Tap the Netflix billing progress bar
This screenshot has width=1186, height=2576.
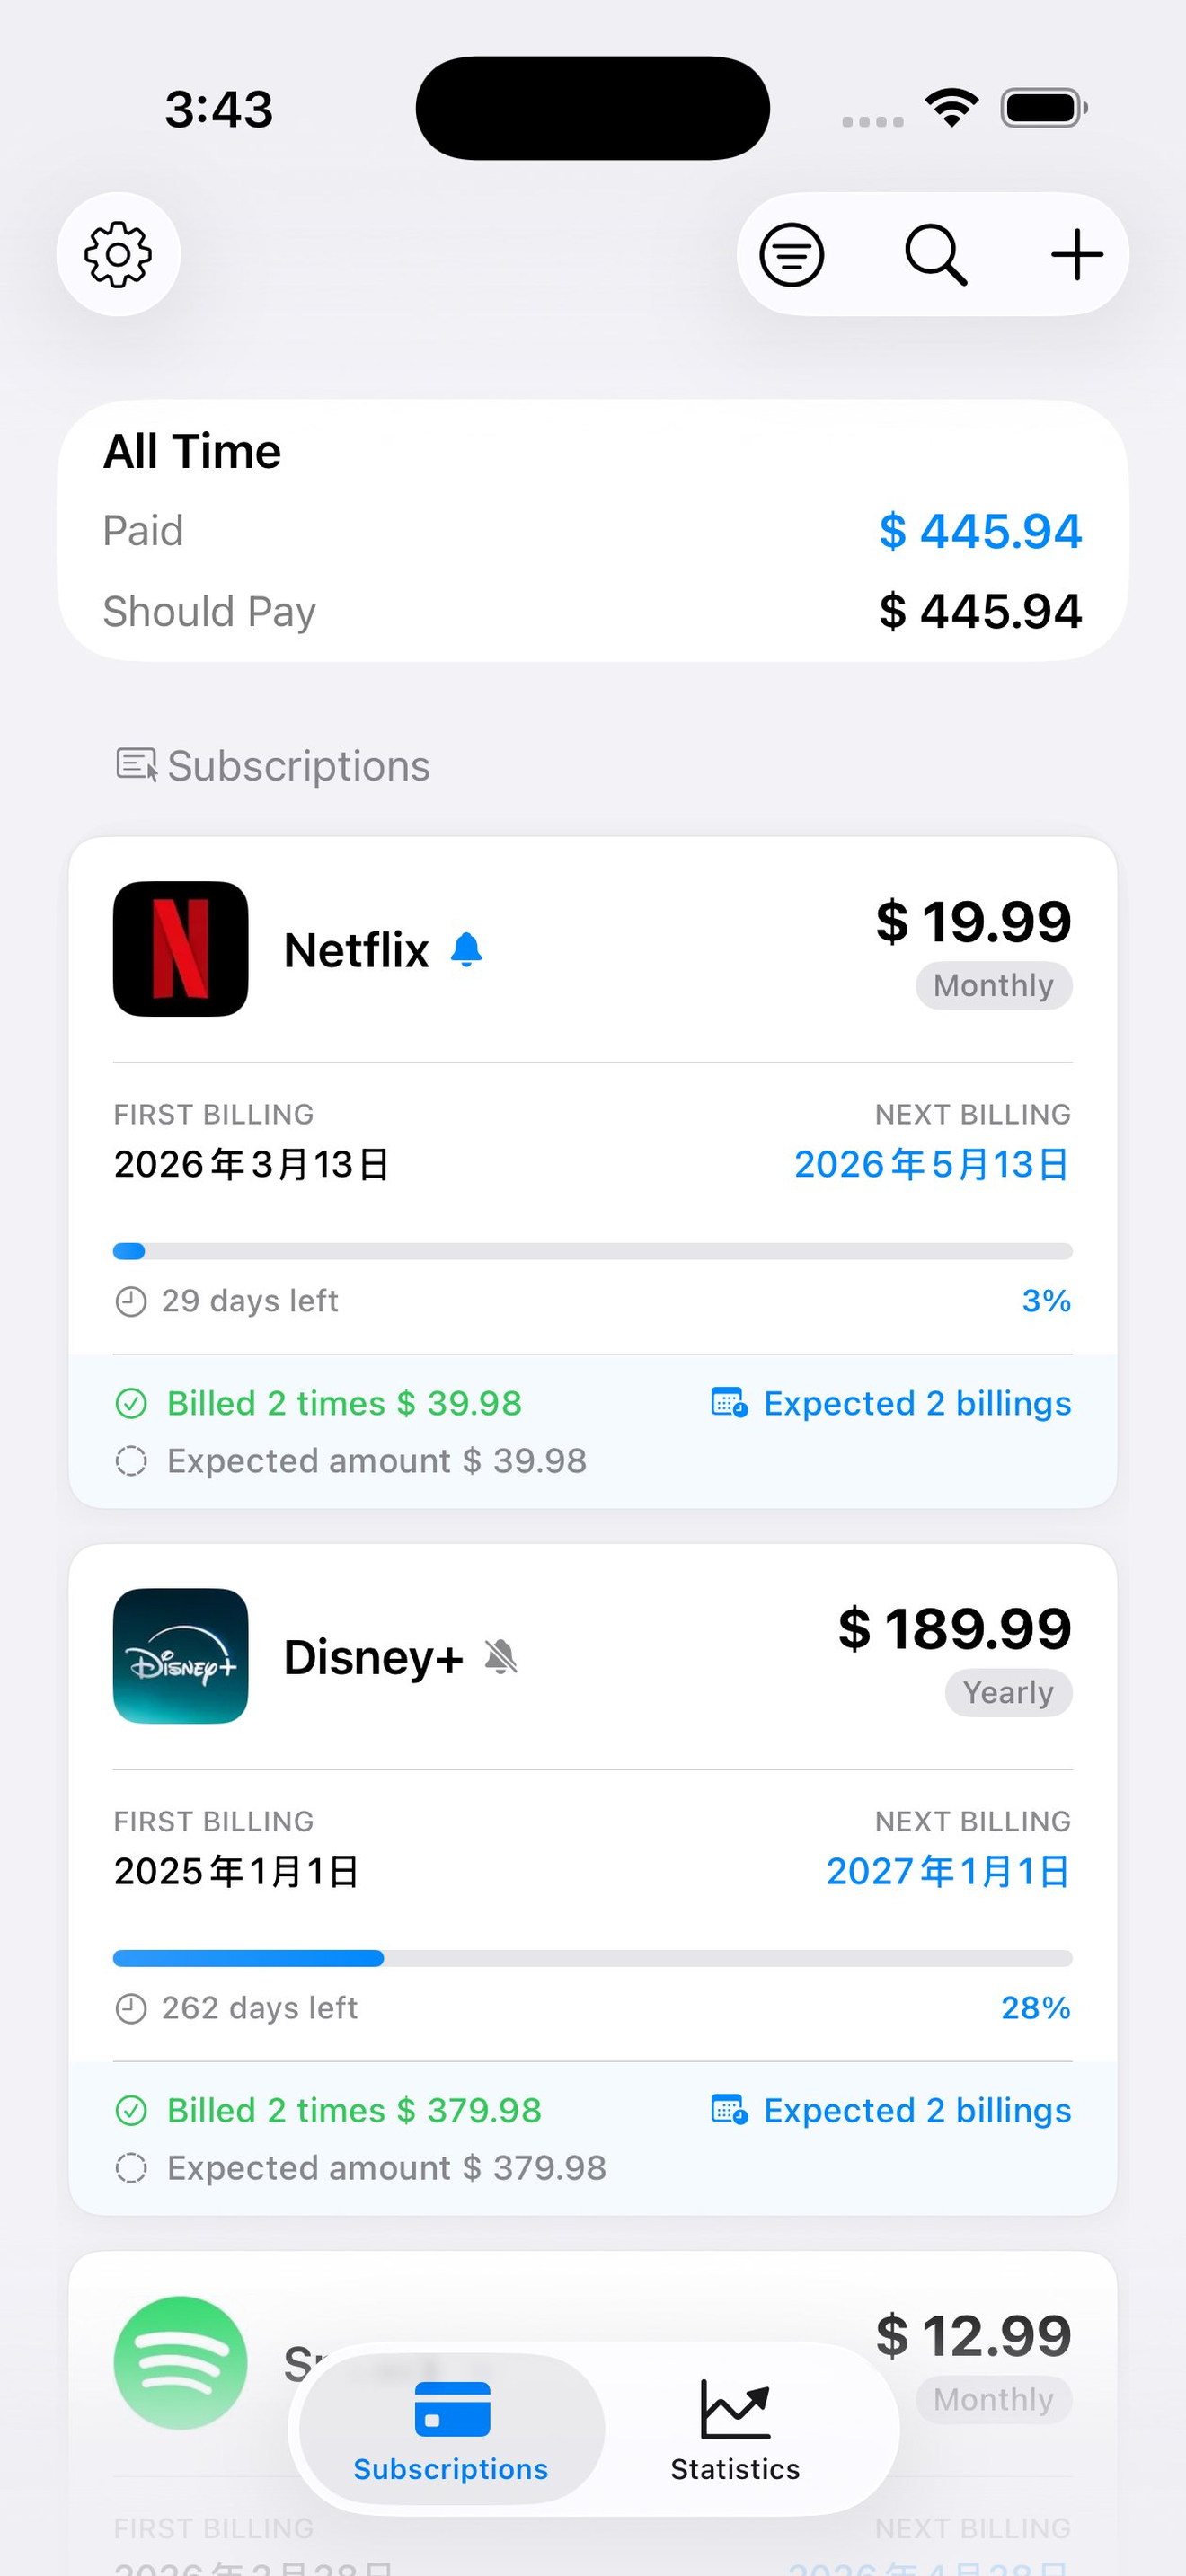pyautogui.click(x=593, y=1251)
